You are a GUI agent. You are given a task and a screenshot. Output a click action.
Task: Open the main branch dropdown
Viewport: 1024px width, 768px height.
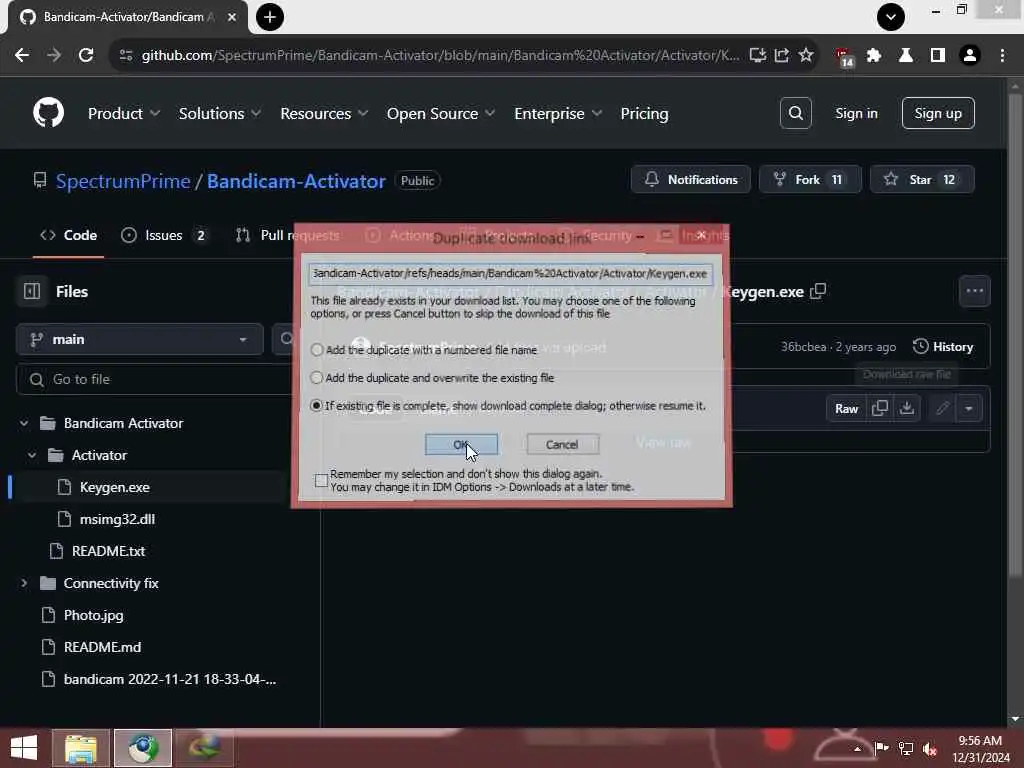click(x=140, y=339)
